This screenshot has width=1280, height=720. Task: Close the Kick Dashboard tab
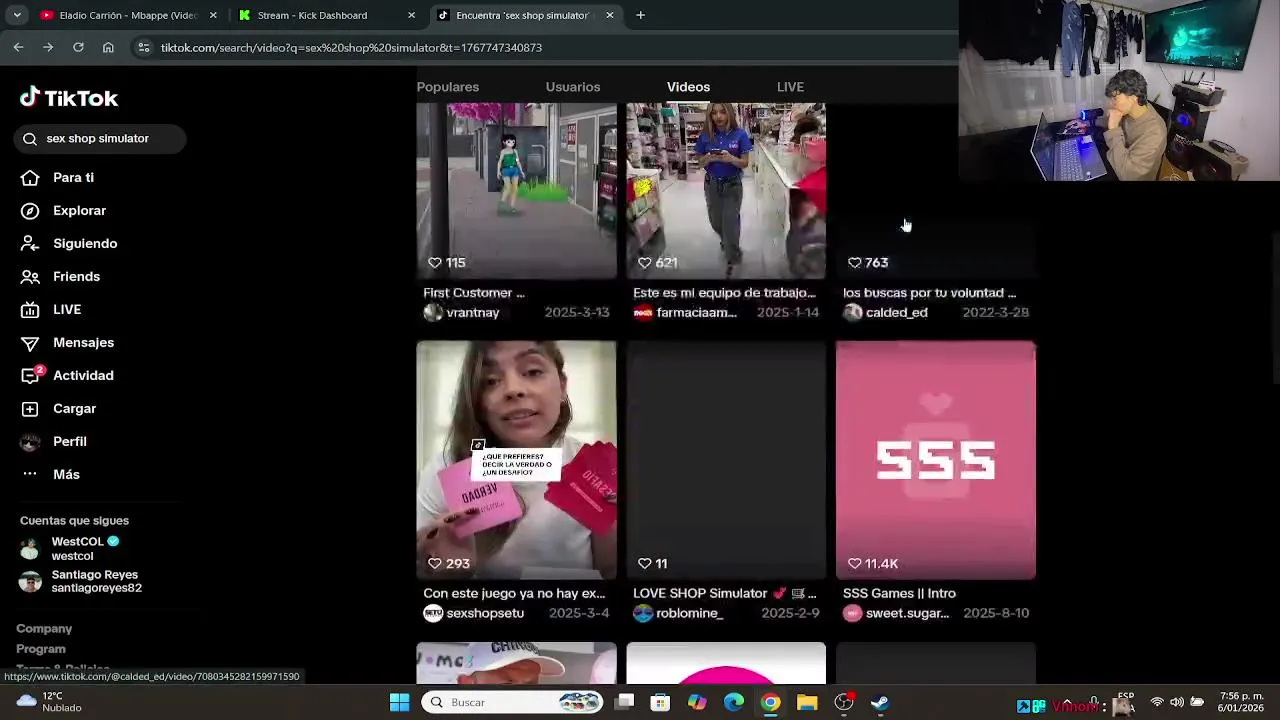(x=411, y=15)
